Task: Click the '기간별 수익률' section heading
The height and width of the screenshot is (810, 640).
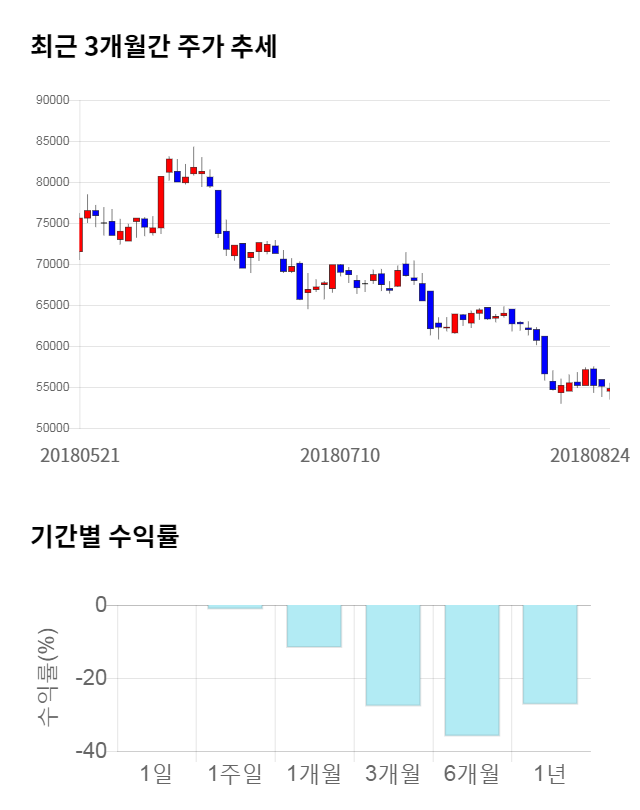Action: point(104,536)
